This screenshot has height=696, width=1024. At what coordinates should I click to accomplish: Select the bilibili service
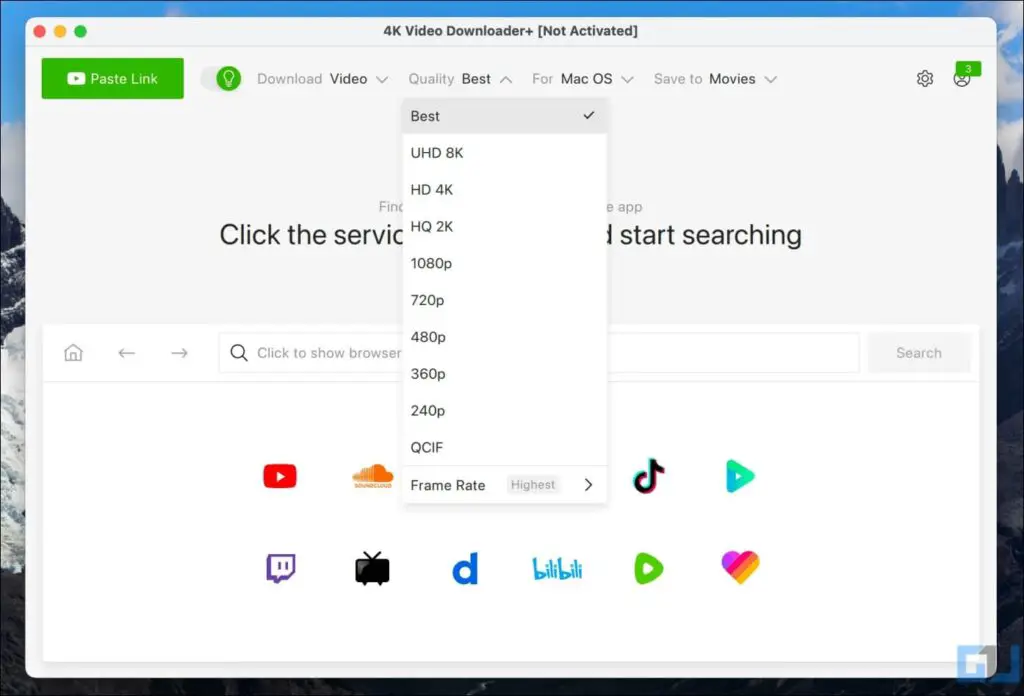click(x=556, y=567)
